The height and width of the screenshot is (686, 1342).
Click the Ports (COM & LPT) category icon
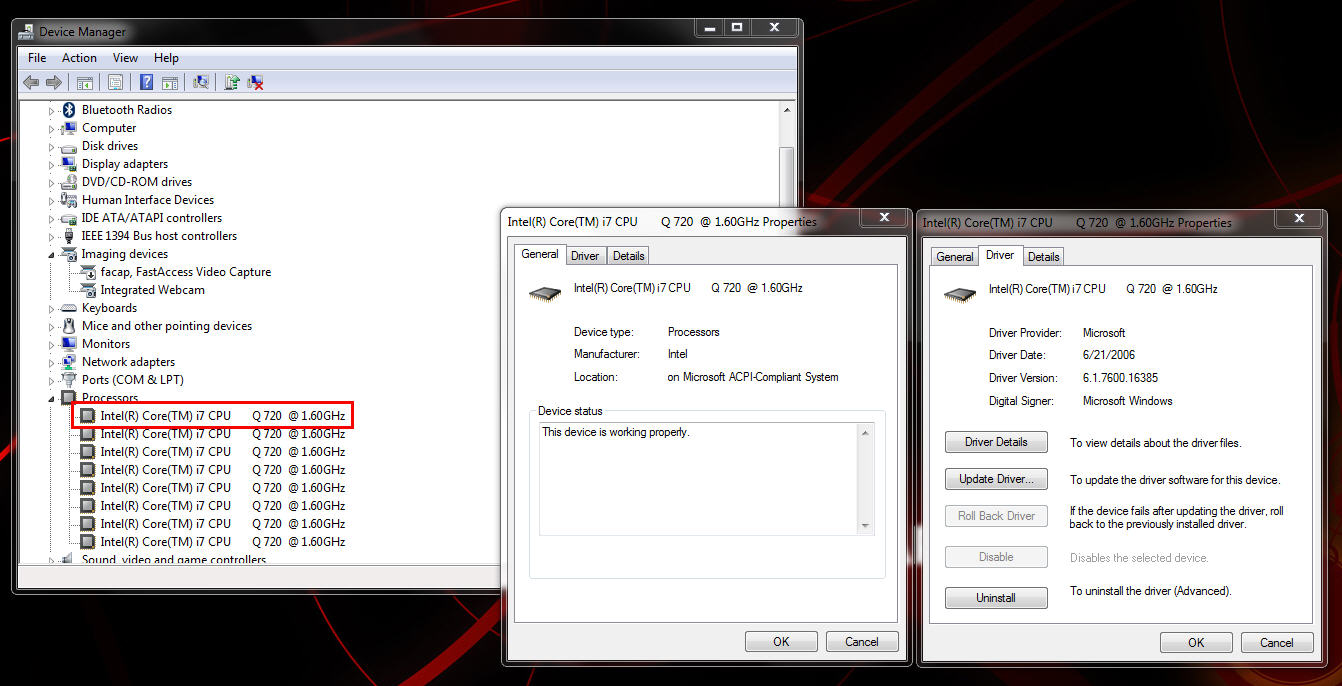tap(69, 380)
